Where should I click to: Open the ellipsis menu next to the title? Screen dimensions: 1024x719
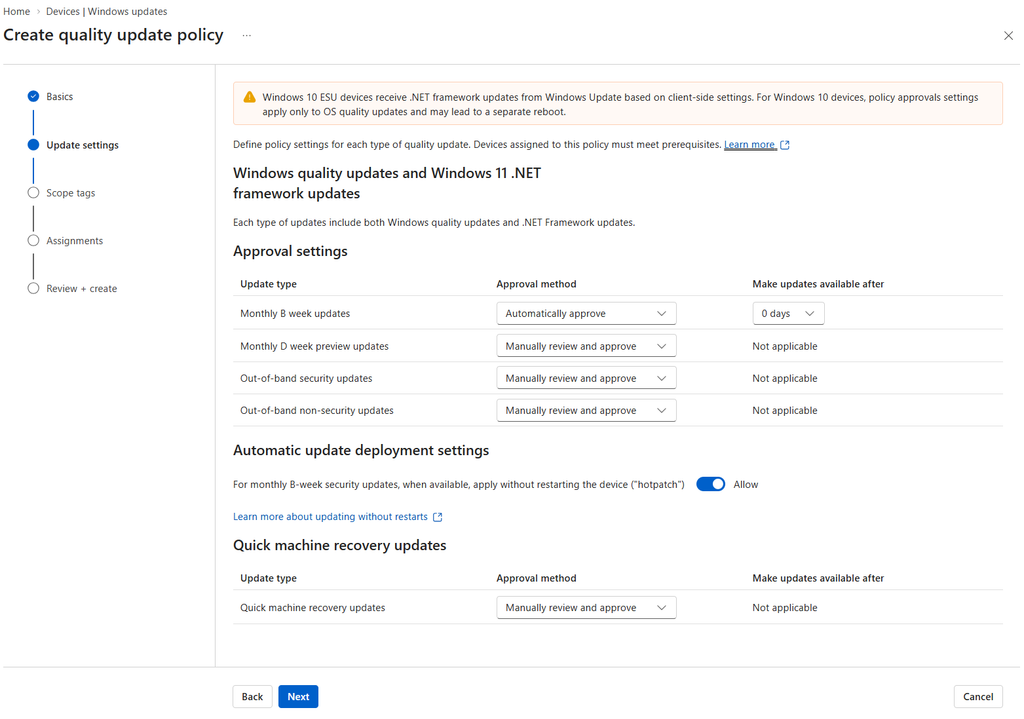click(246, 36)
